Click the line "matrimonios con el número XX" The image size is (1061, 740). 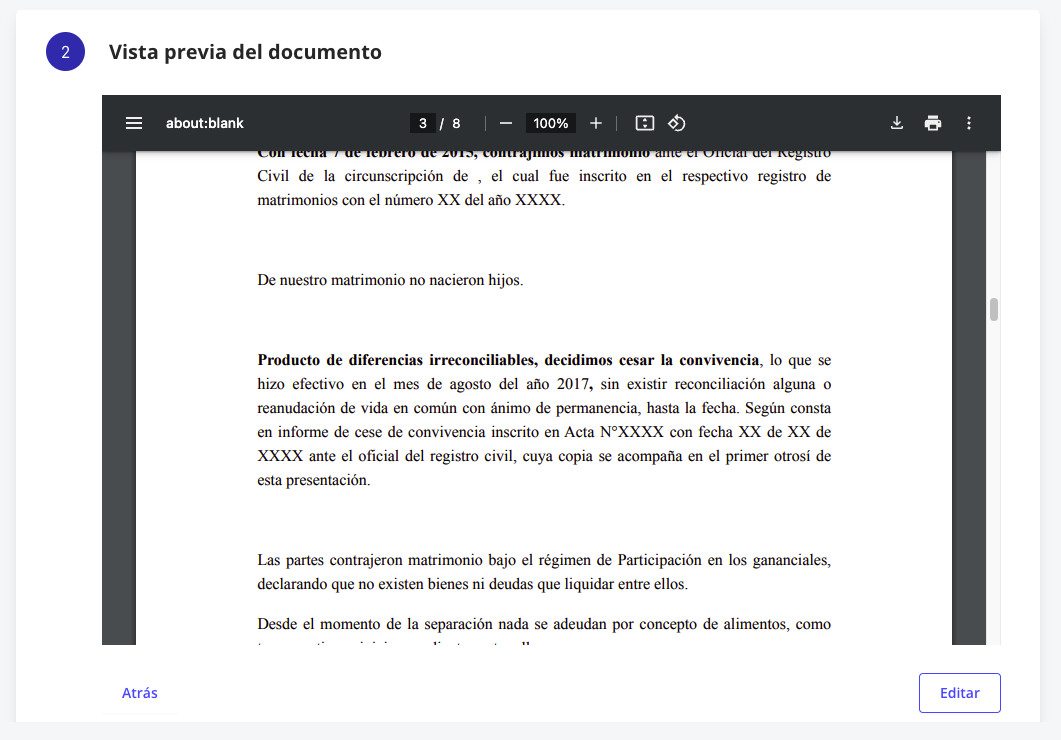click(x=411, y=200)
